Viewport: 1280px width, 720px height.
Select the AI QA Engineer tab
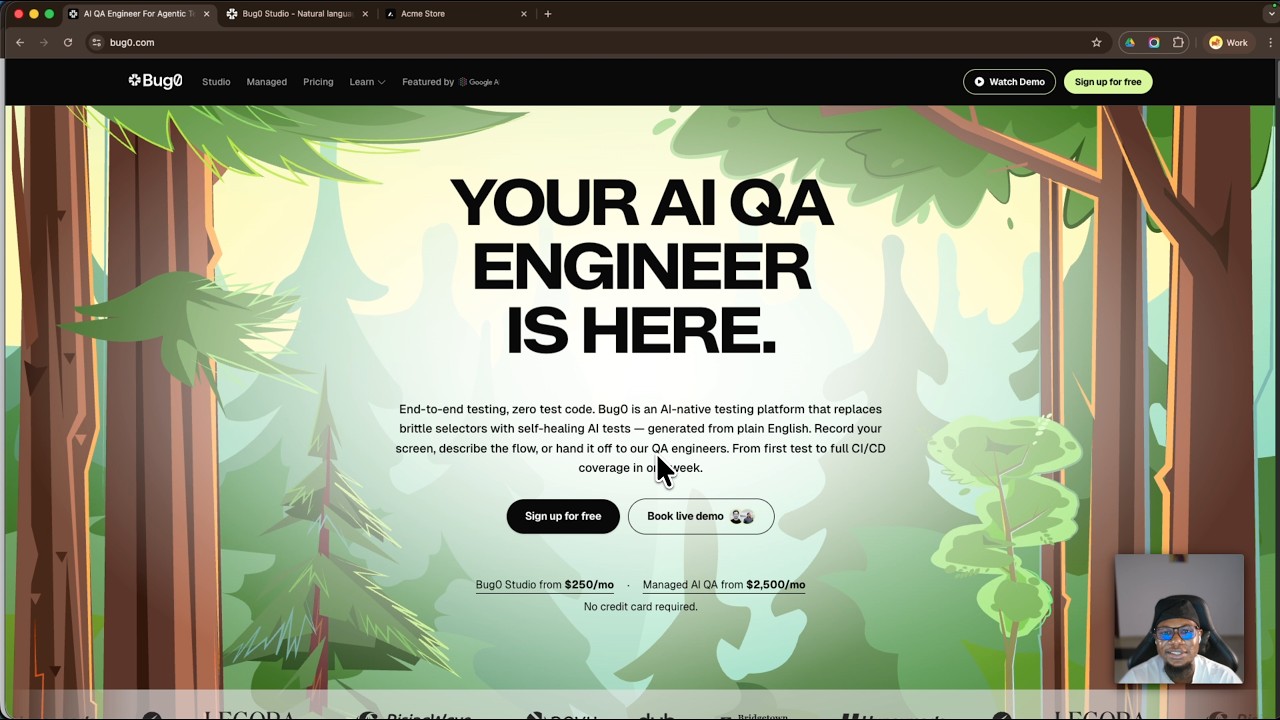[138, 14]
